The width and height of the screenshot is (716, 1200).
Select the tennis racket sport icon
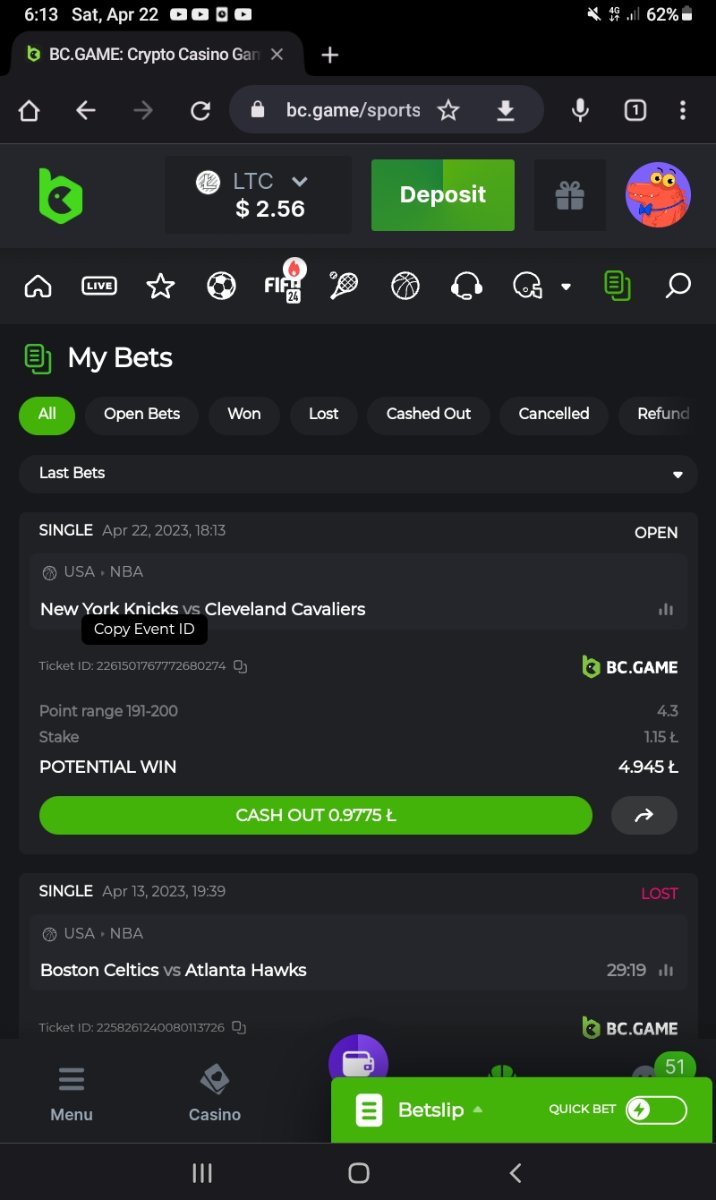(x=344, y=287)
